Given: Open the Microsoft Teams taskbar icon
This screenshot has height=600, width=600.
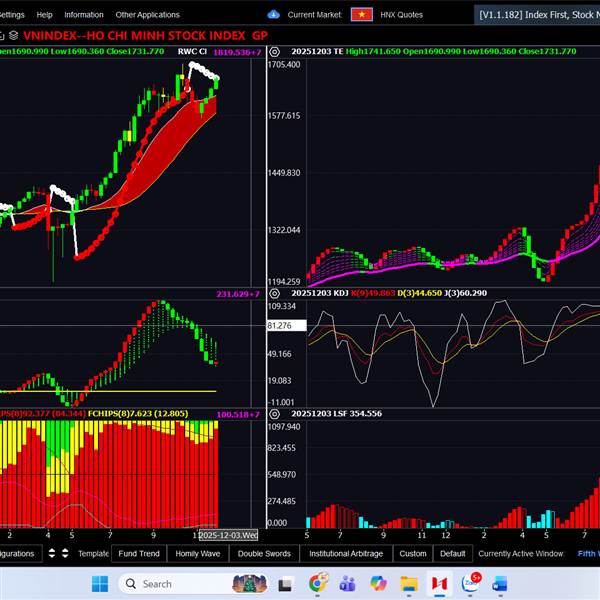Looking at the screenshot, I should point(348,583).
